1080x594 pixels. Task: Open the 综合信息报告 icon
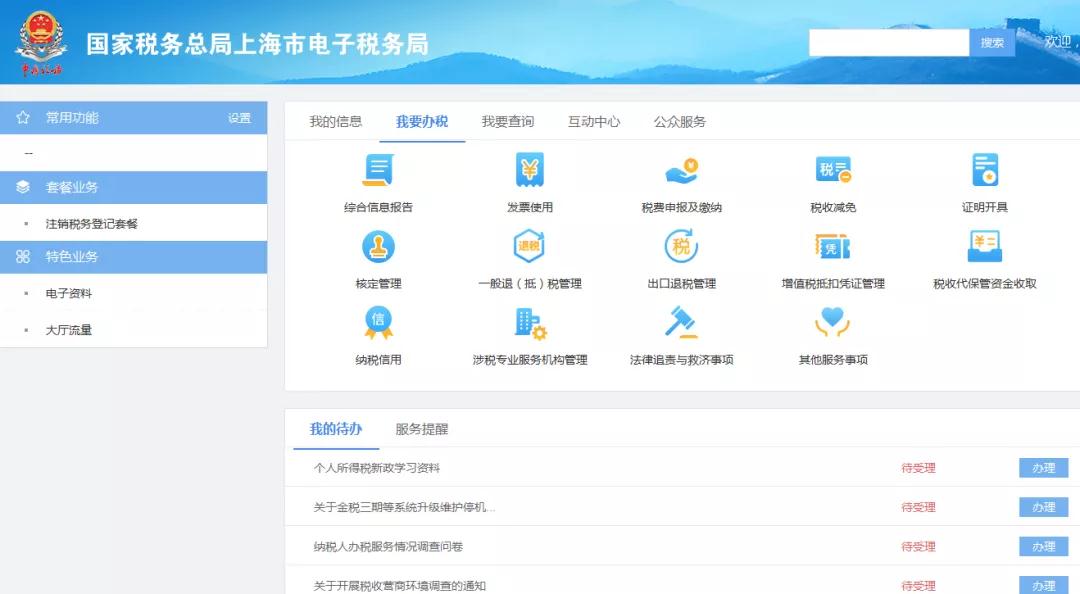(x=378, y=171)
